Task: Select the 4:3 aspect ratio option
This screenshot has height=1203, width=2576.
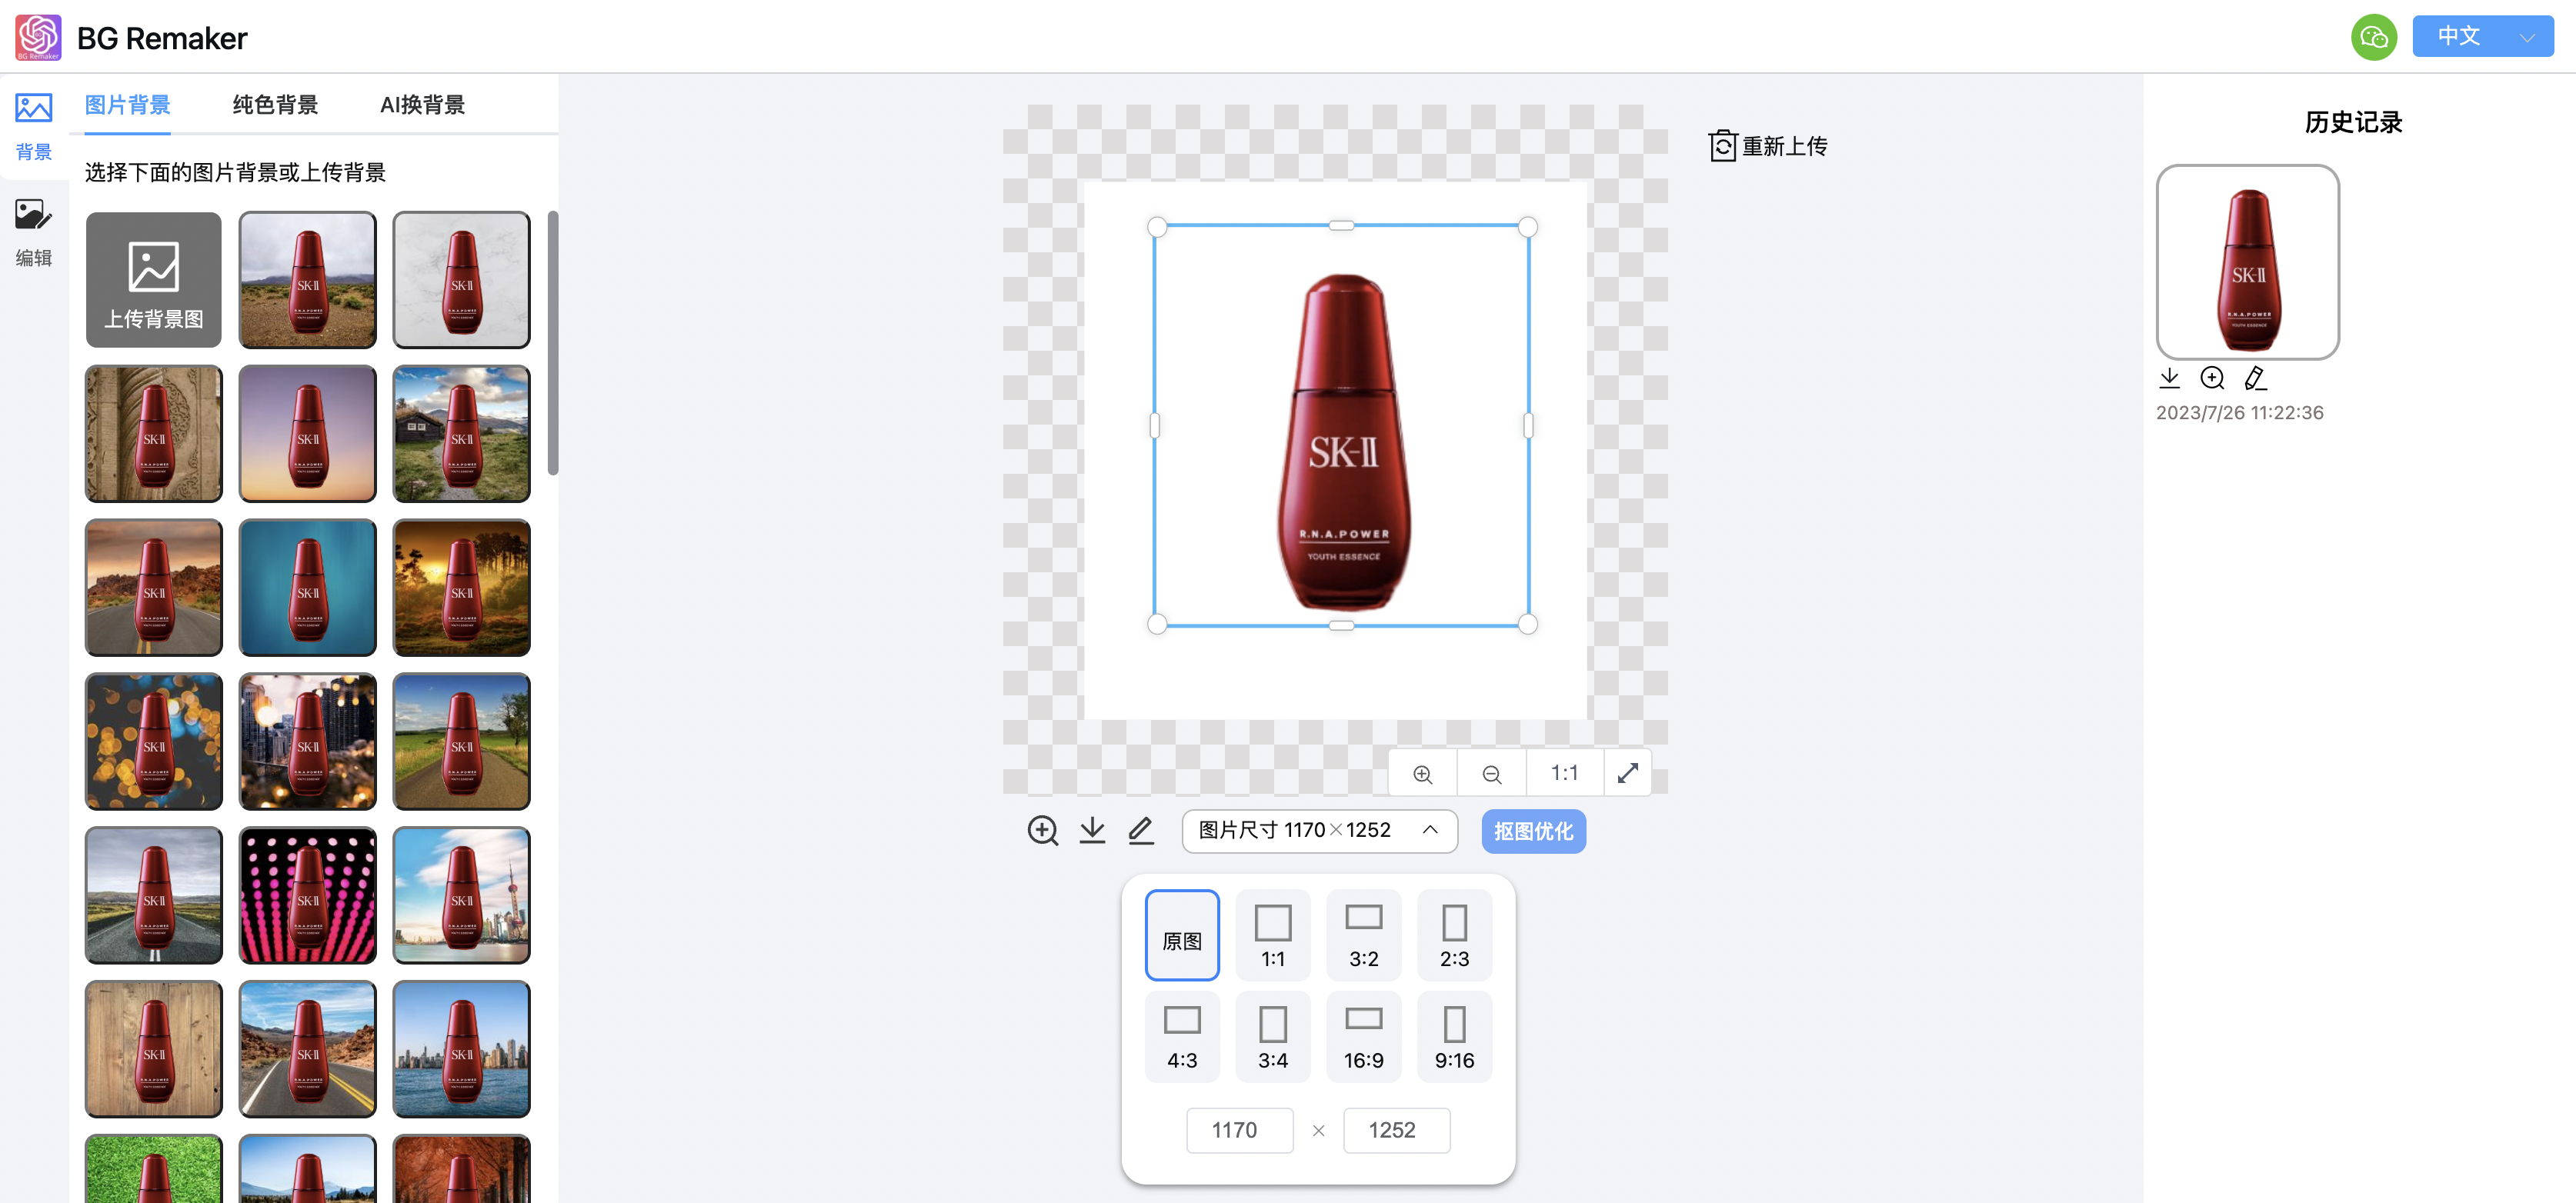Action: pos(1181,1036)
